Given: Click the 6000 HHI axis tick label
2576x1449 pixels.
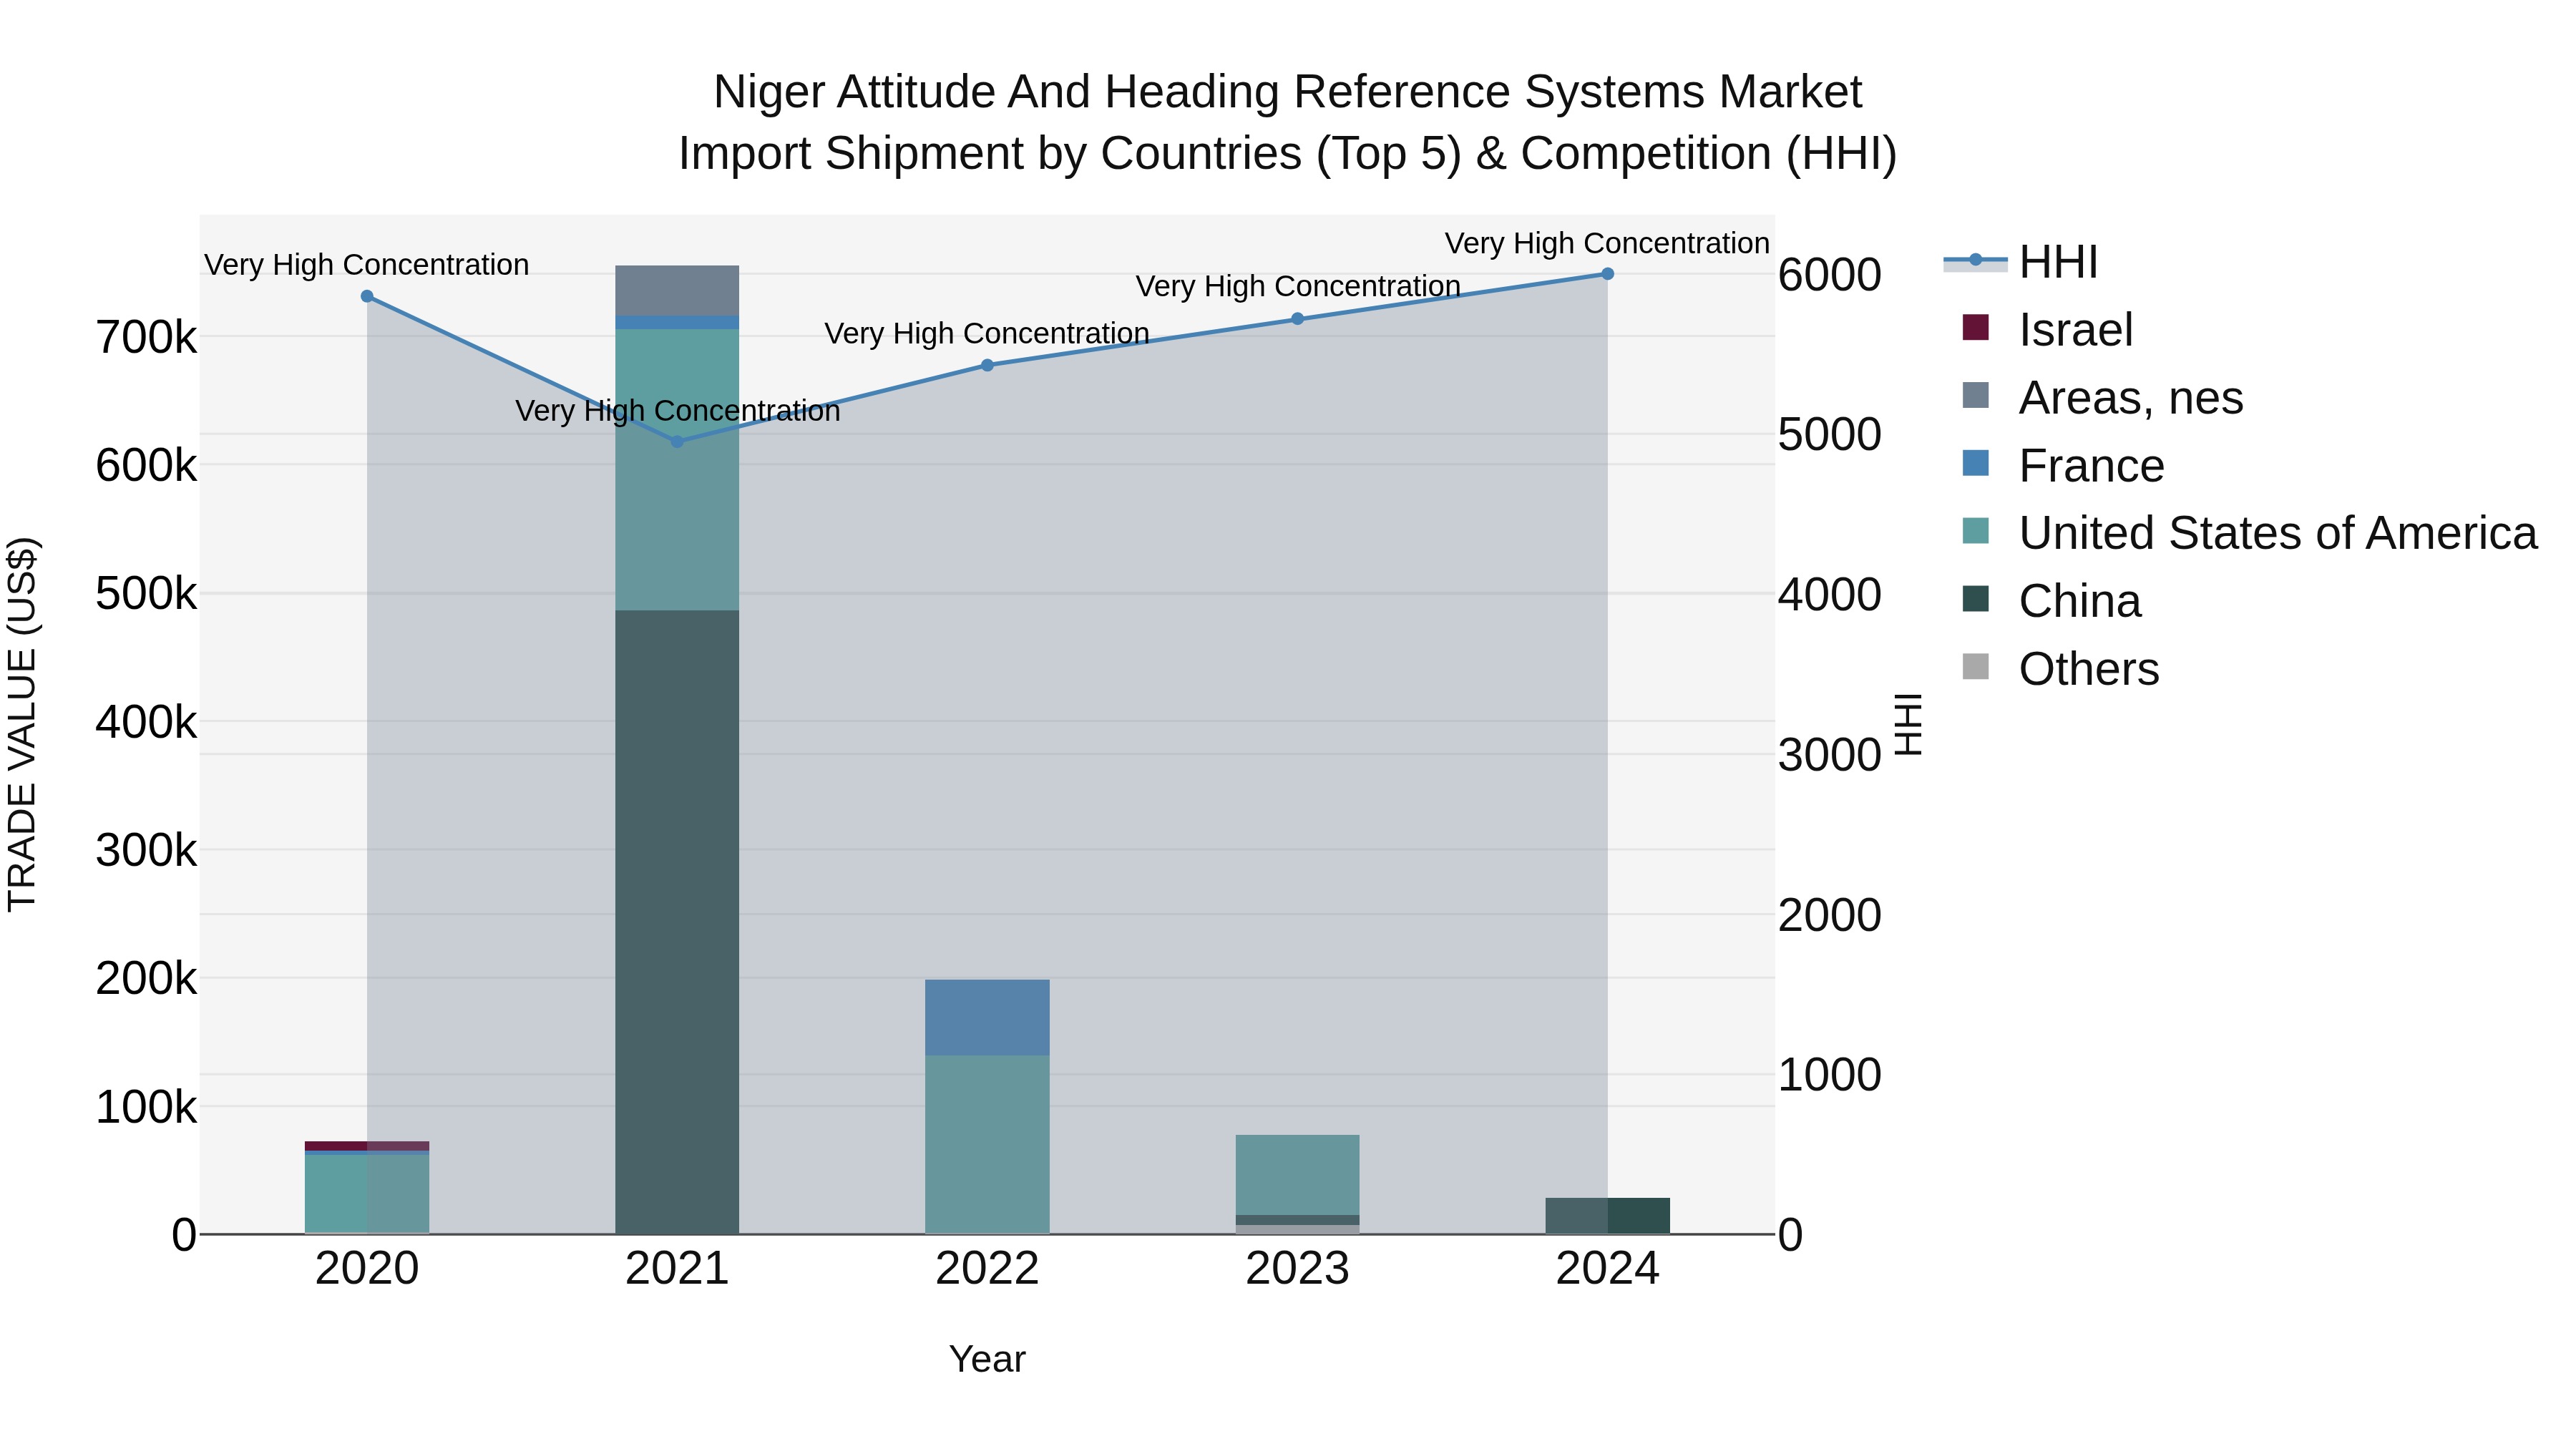Looking at the screenshot, I should point(1829,275).
